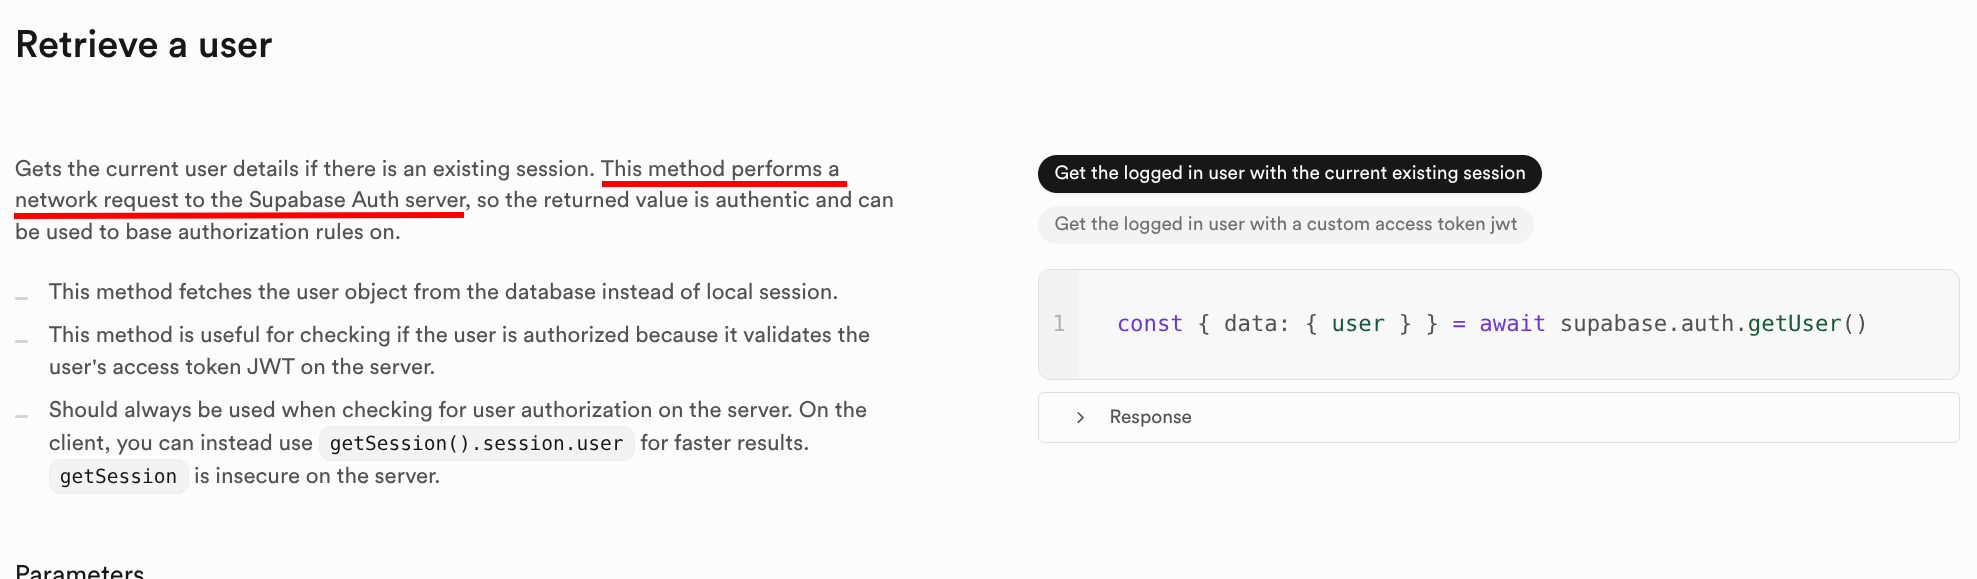Click the green user variable in code
The height and width of the screenshot is (579, 1977).
tap(1357, 324)
